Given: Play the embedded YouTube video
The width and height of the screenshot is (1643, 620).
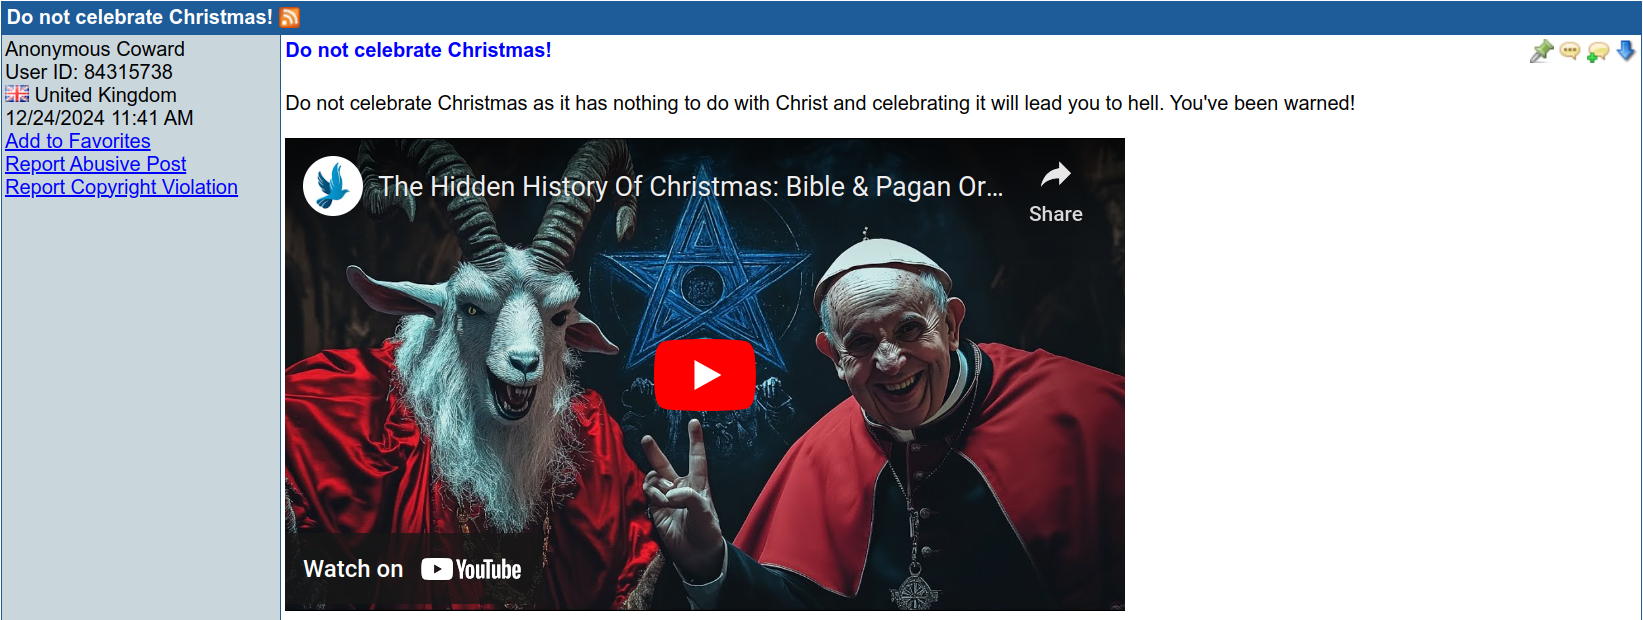Looking at the screenshot, I should [705, 375].
